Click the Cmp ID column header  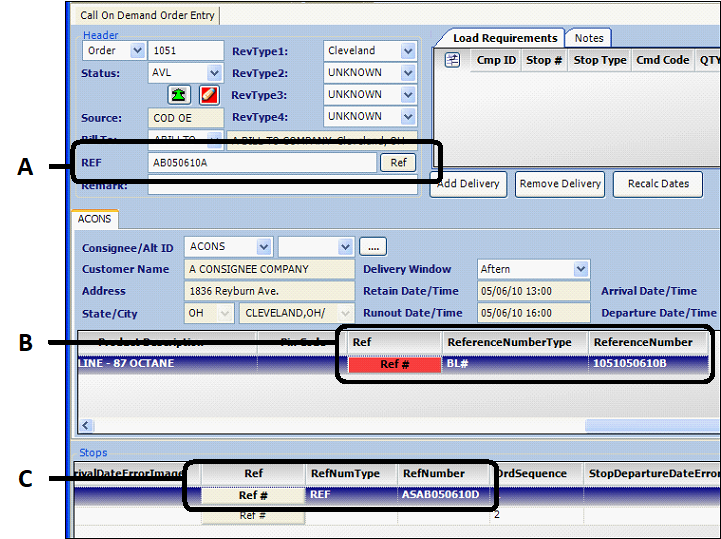point(496,60)
